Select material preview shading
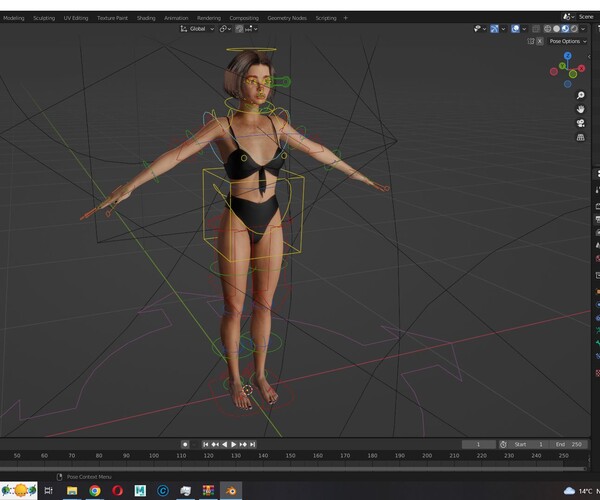 point(565,29)
